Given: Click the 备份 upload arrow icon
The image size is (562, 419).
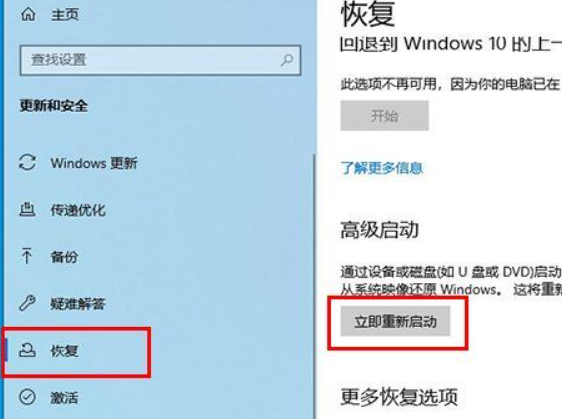Looking at the screenshot, I should (27, 256).
